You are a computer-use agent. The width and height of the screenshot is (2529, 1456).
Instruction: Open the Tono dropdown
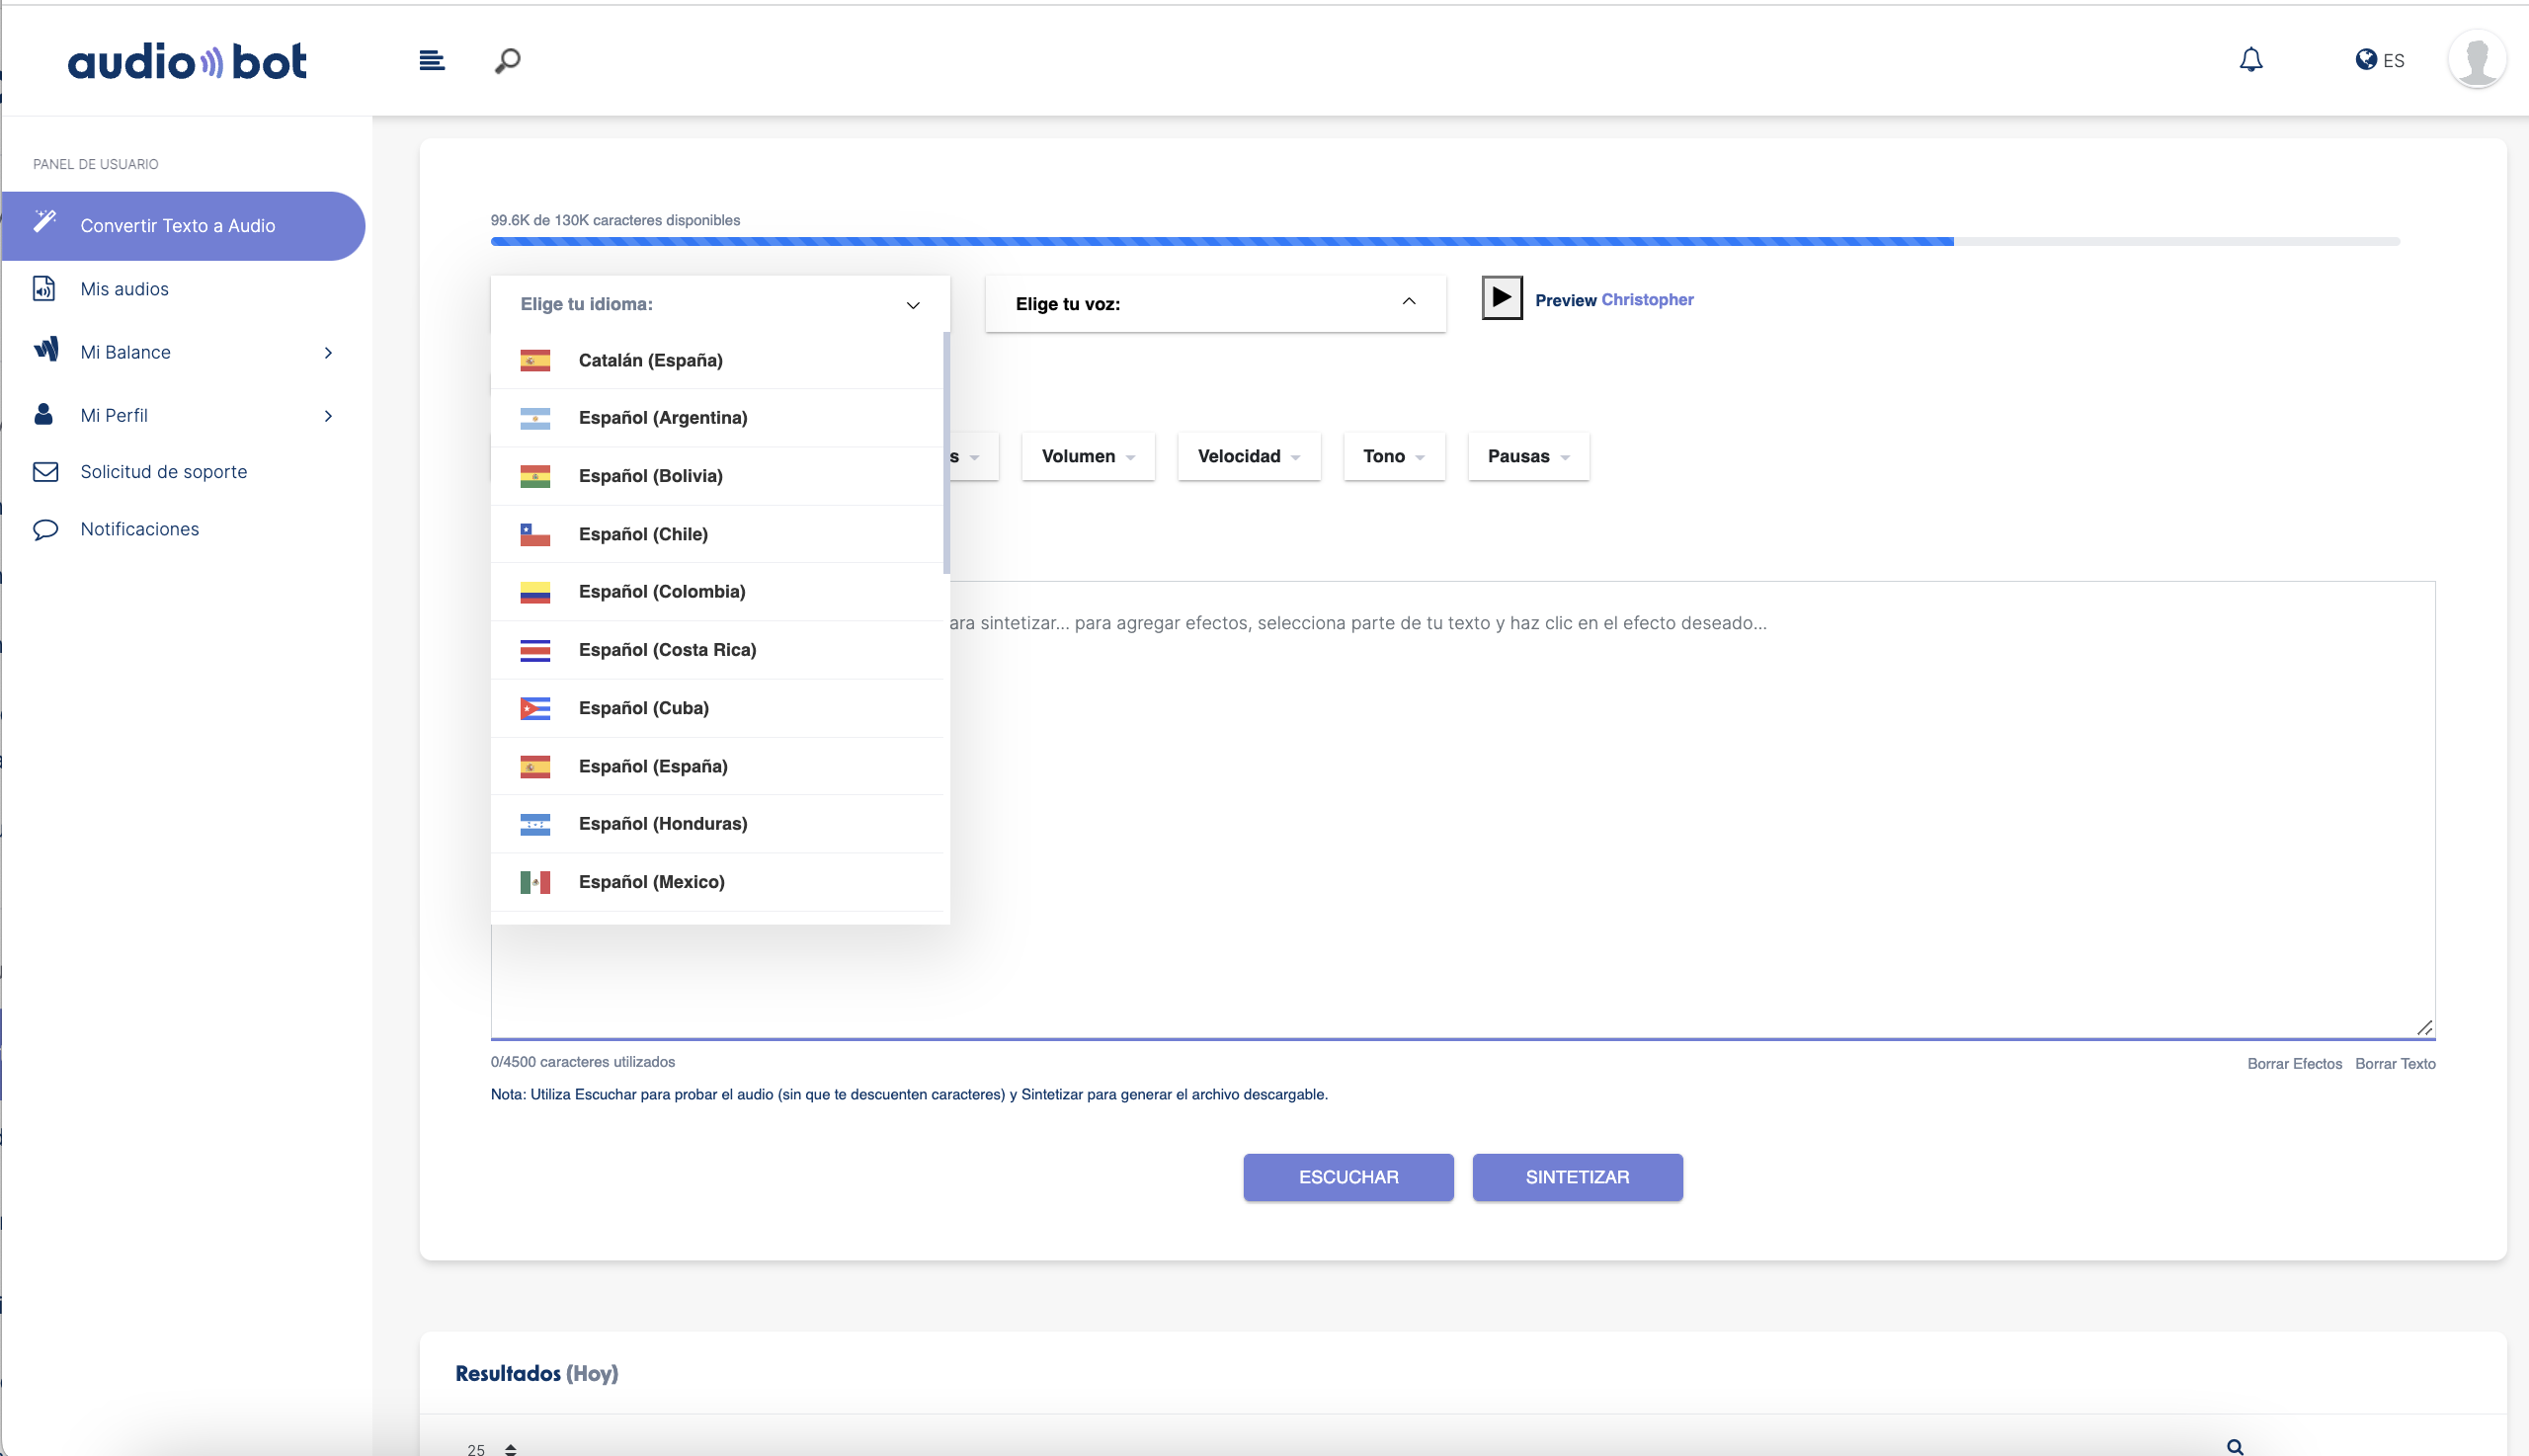click(1392, 456)
